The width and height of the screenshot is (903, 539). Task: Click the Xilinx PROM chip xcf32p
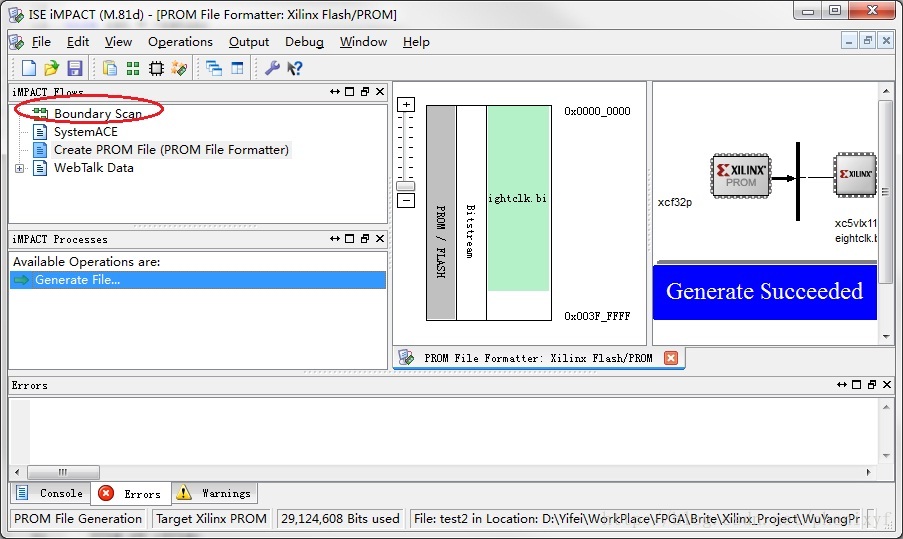[741, 176]
